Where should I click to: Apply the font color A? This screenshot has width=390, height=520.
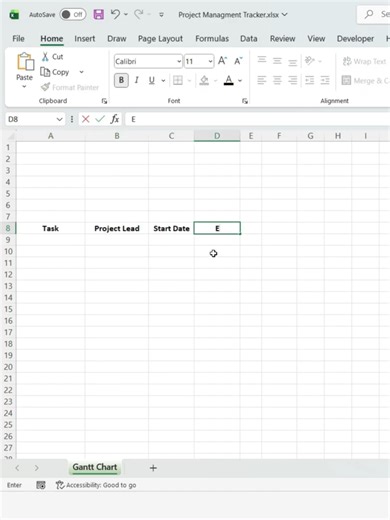pyautogui.click(x=229, y=80)
